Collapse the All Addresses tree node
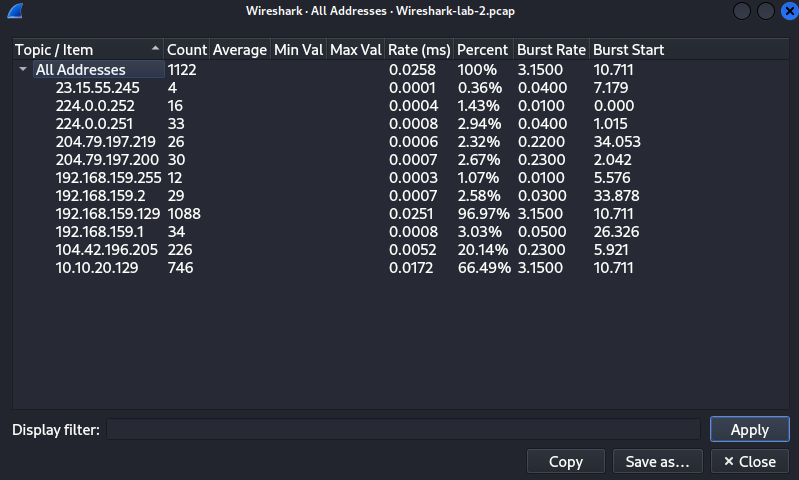Screen dimensions: 799x480 pos(23,69)
